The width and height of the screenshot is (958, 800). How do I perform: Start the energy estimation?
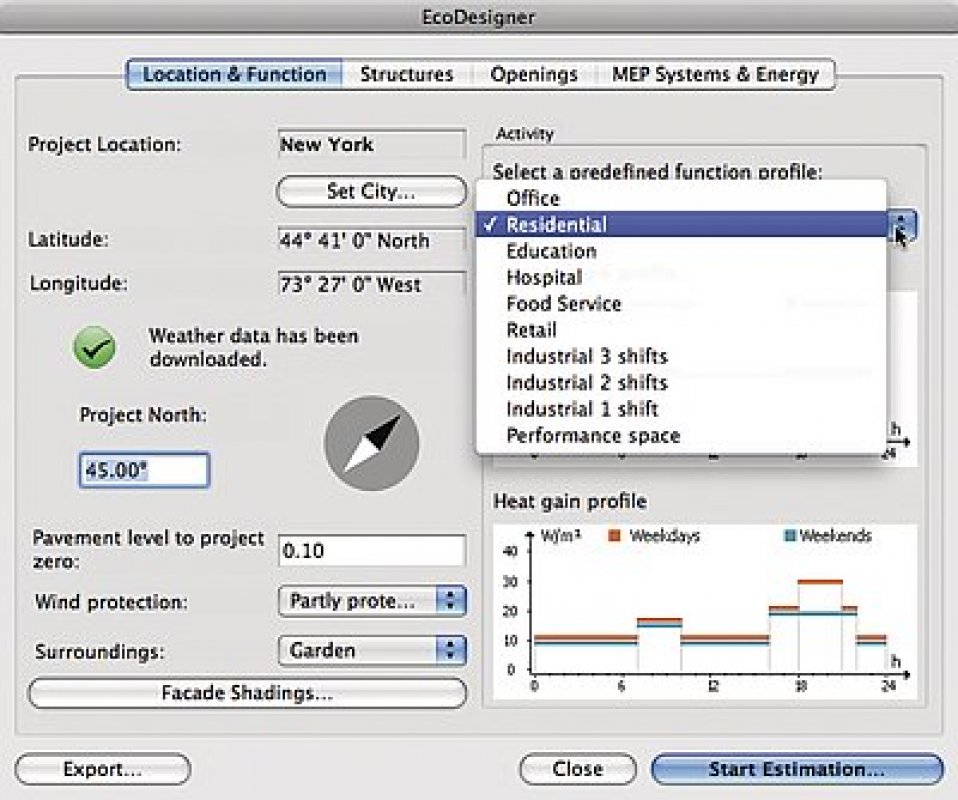797,769
